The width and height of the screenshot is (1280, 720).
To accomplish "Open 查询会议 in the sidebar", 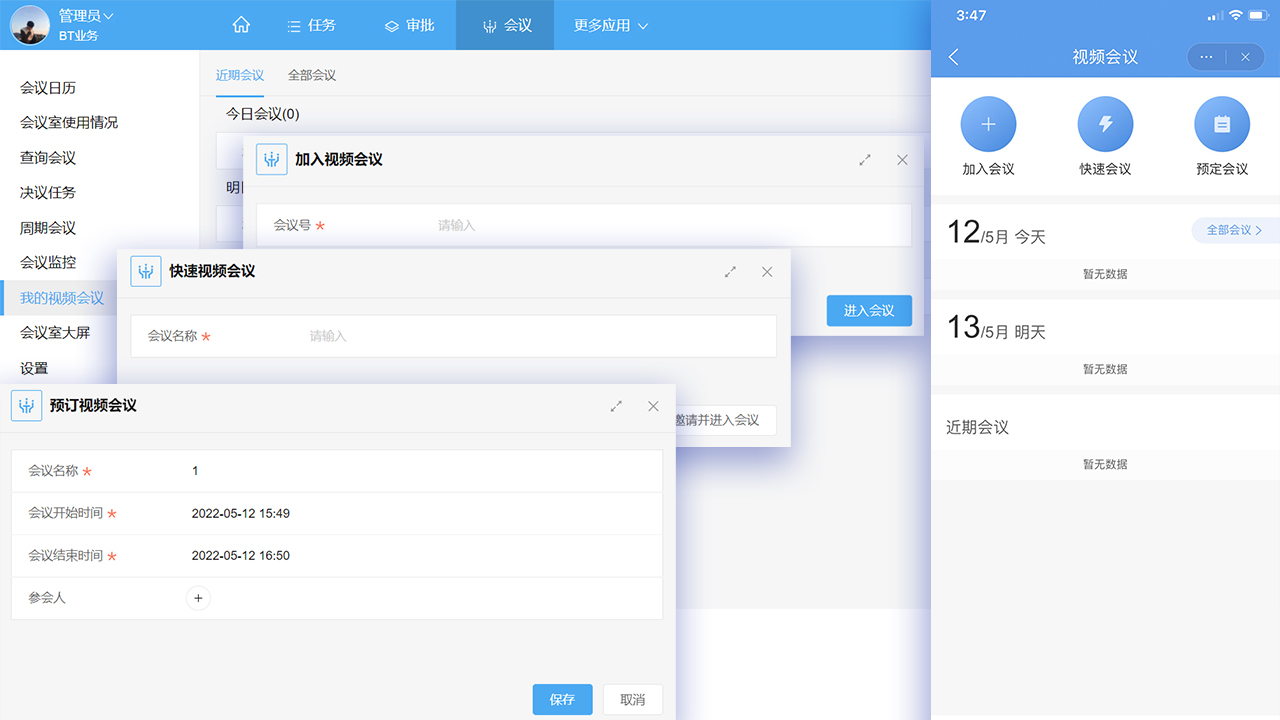I will 48,157.
